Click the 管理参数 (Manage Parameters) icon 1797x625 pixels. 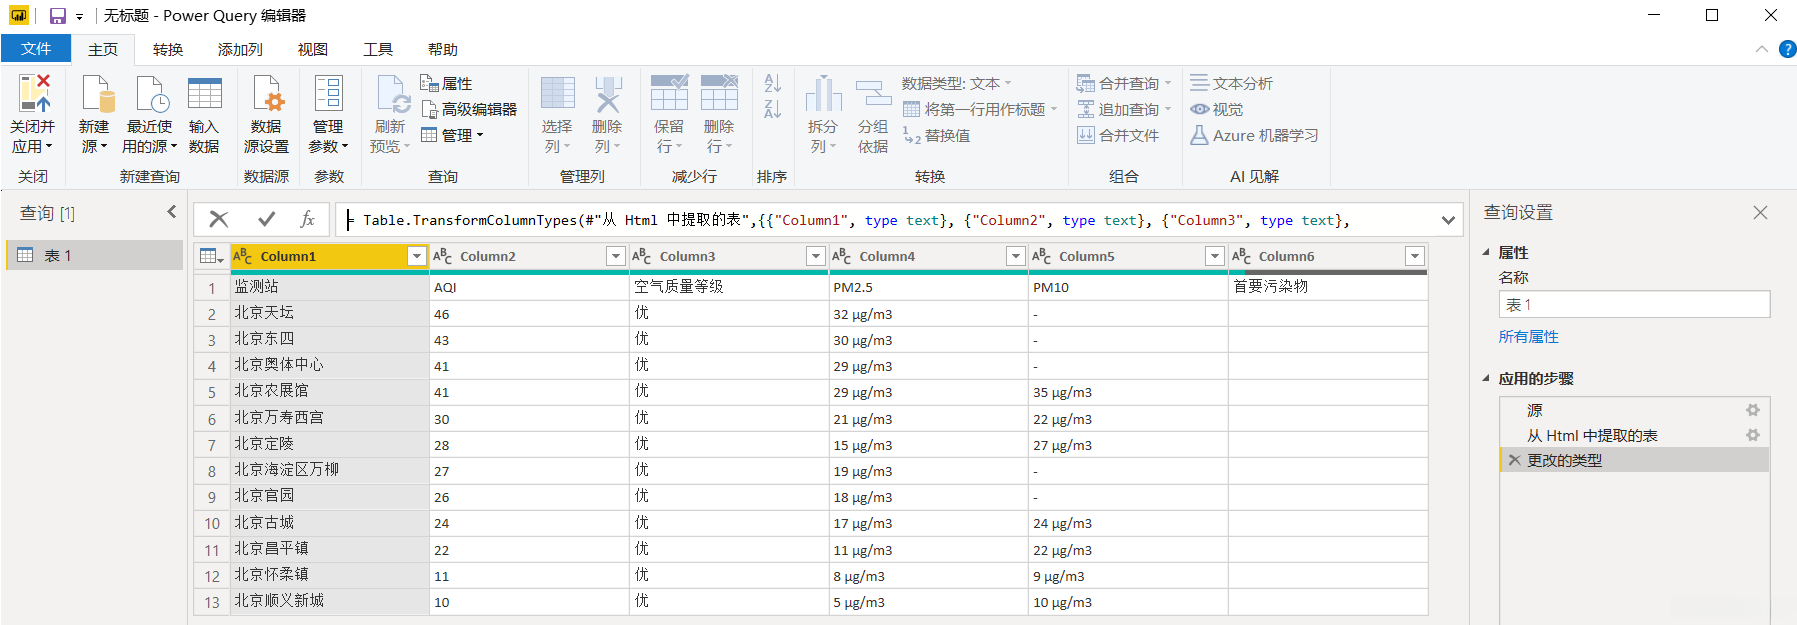click(328, 93)
